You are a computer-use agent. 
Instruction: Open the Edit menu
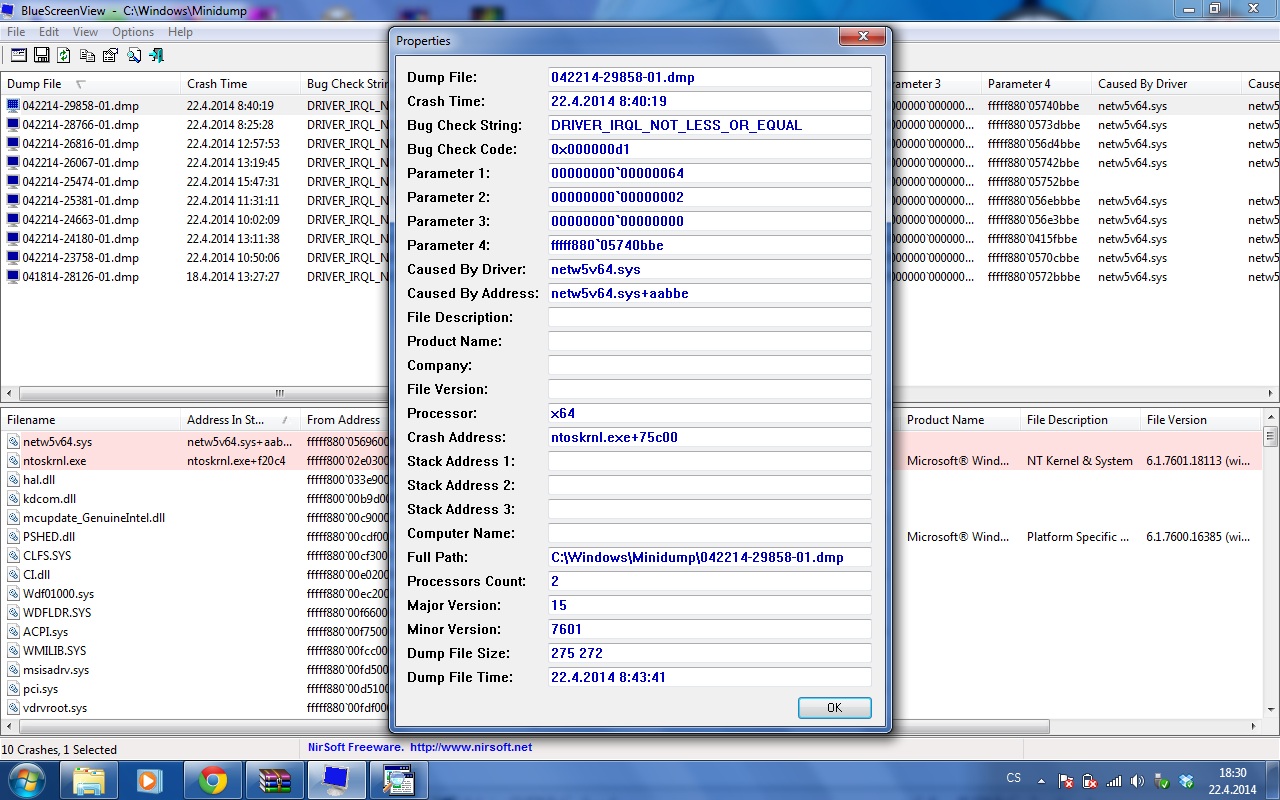(49, 32)
